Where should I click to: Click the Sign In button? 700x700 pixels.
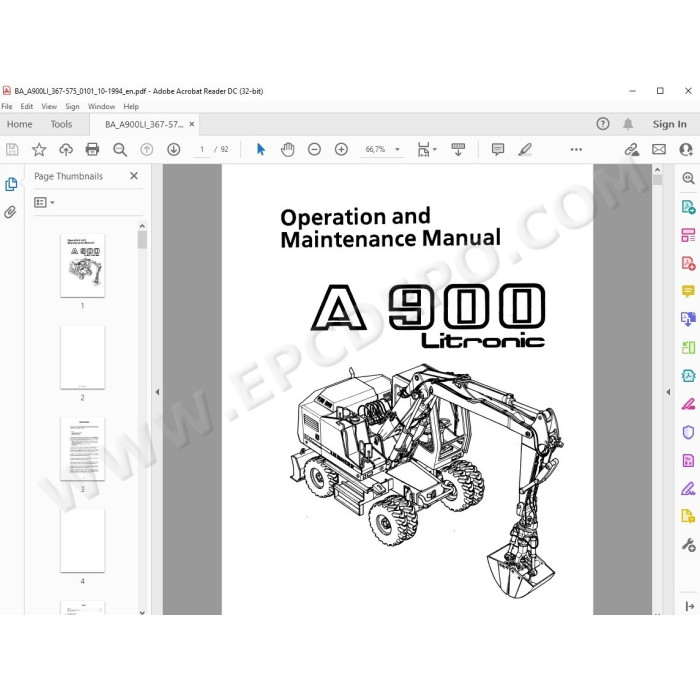click(669, 124)
